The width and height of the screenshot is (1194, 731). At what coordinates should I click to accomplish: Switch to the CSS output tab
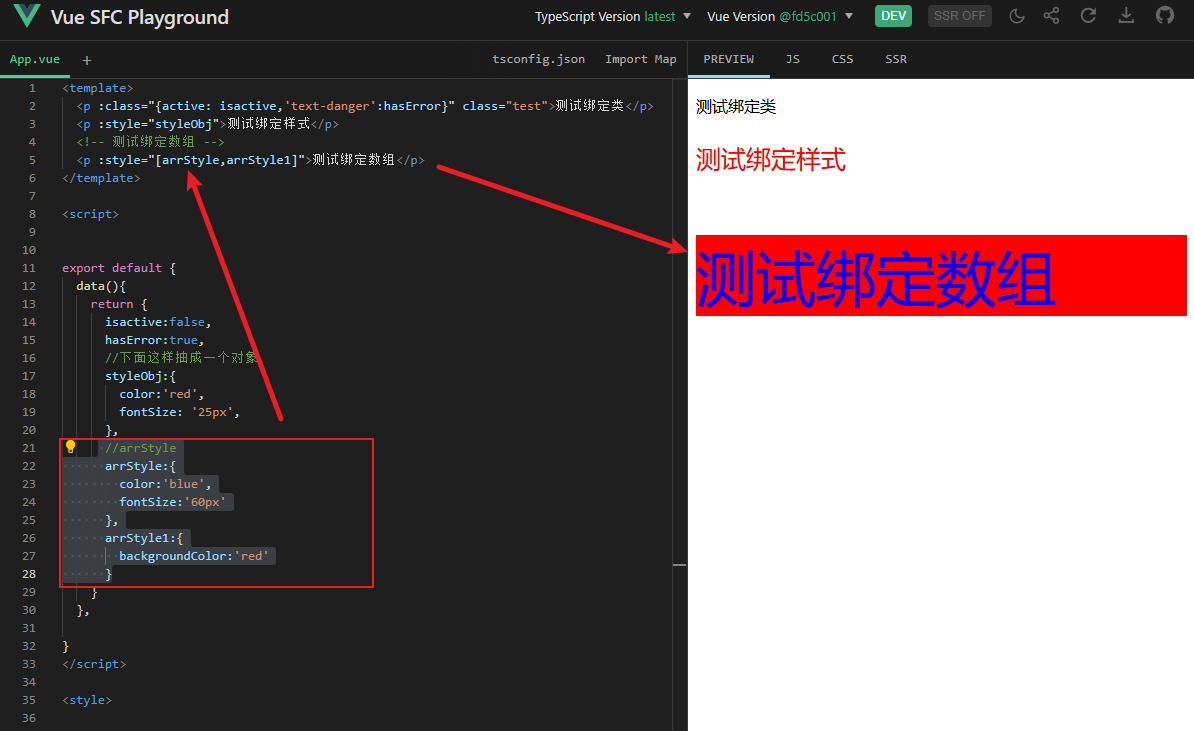[x=842, y=59]
